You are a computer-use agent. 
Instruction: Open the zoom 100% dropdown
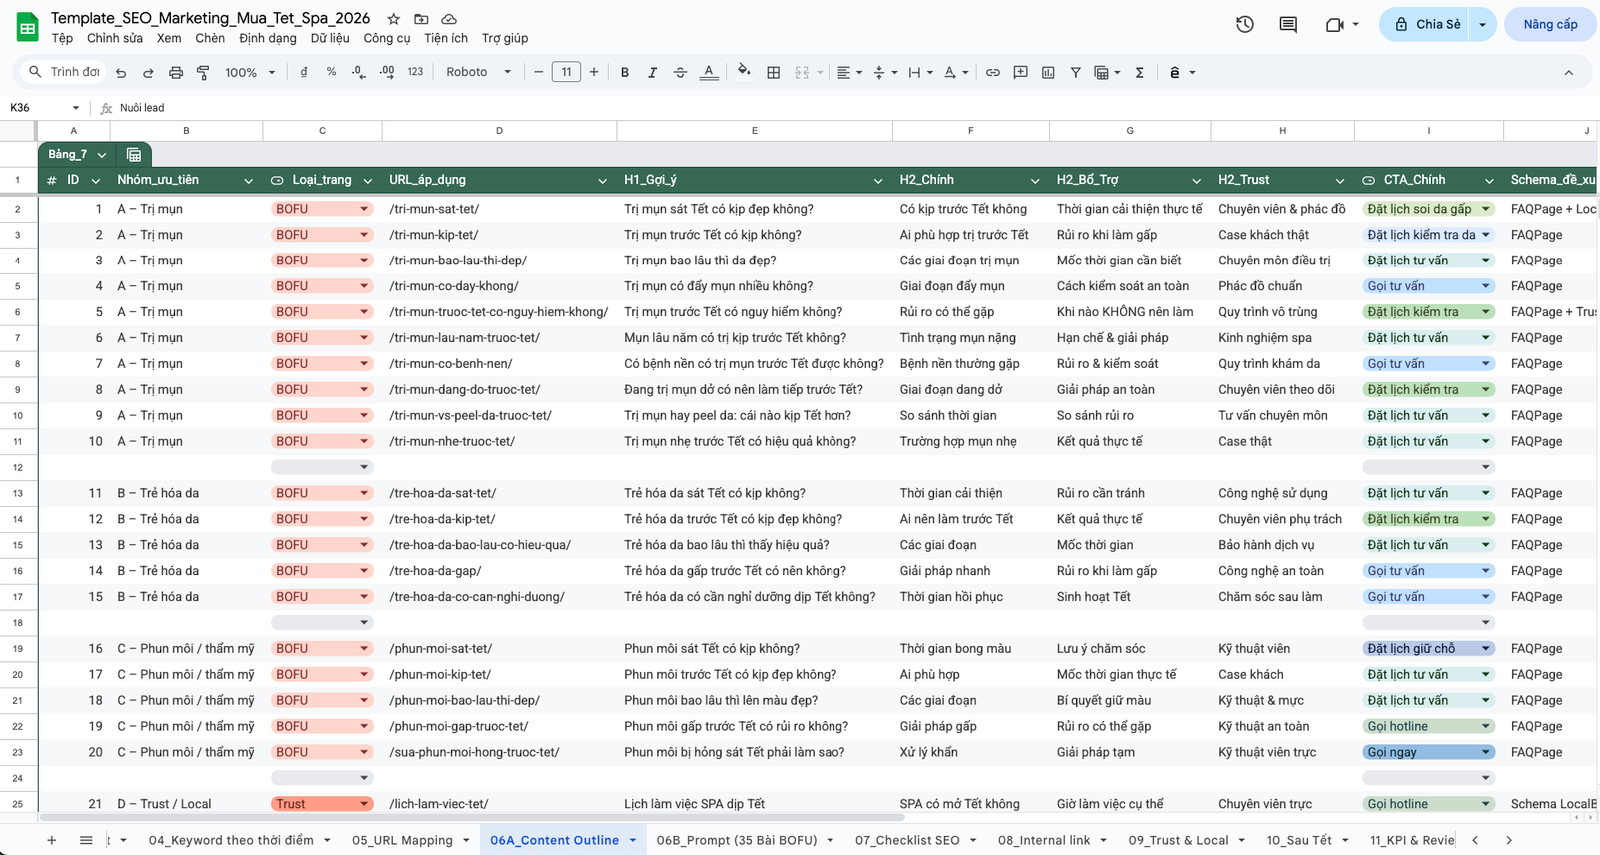click(x=250, y=72)
